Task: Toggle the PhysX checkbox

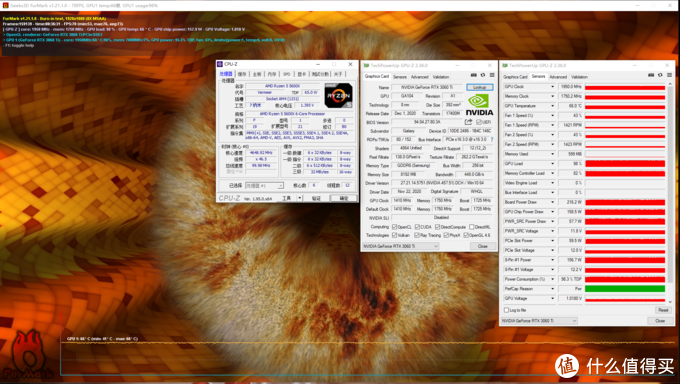Action: (x=446, y=235)
